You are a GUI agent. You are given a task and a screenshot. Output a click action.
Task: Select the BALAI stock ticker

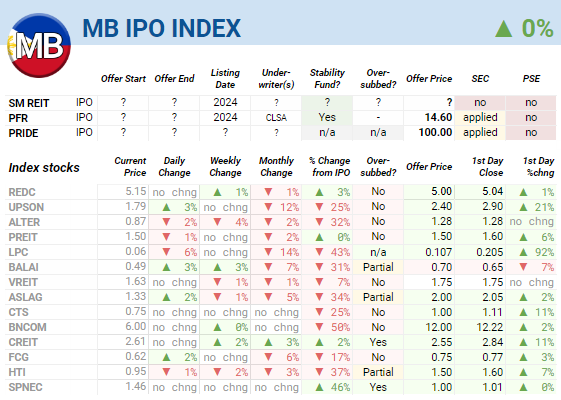pyautogui.click(x=24, y=268)
